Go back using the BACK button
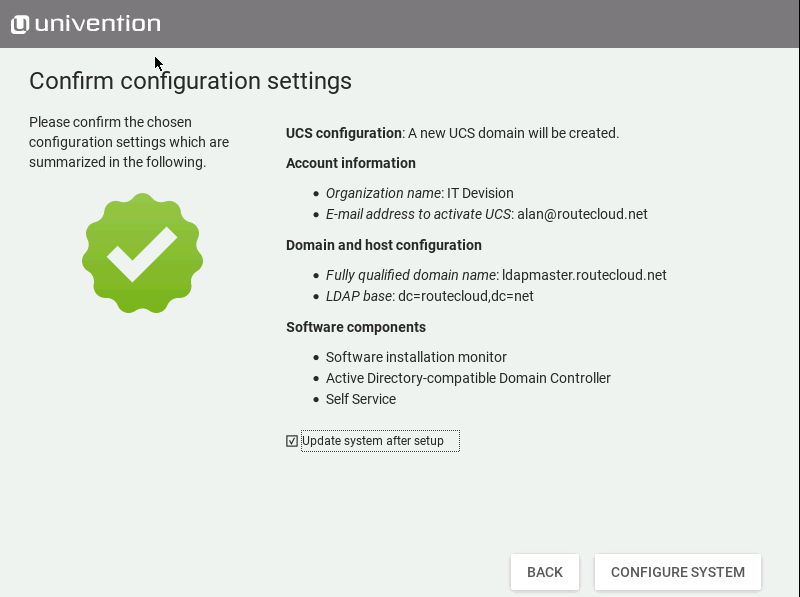This screenshot has width=800, height=597. [x=545, y=572]
